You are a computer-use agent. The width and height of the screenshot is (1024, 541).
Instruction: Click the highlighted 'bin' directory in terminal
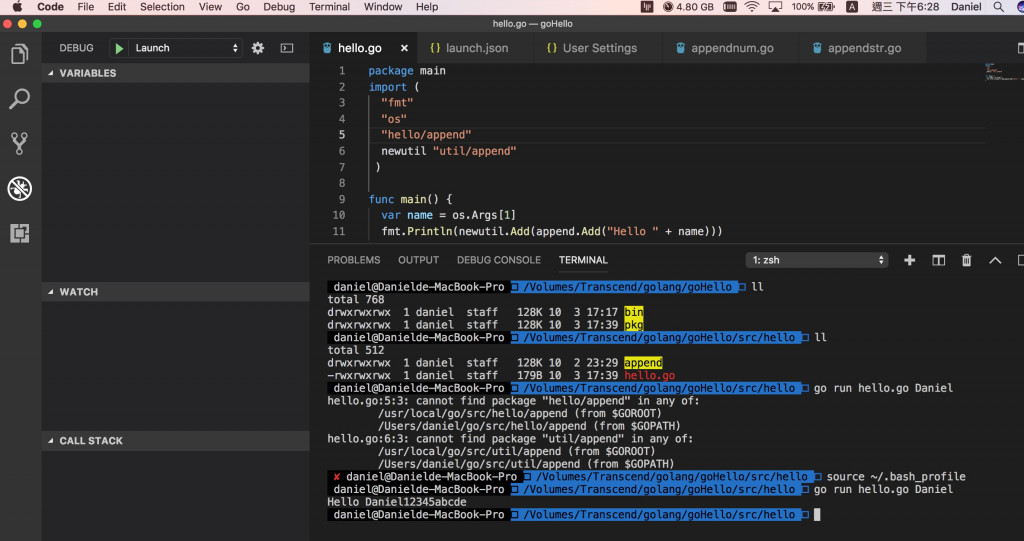coord(633,312)
